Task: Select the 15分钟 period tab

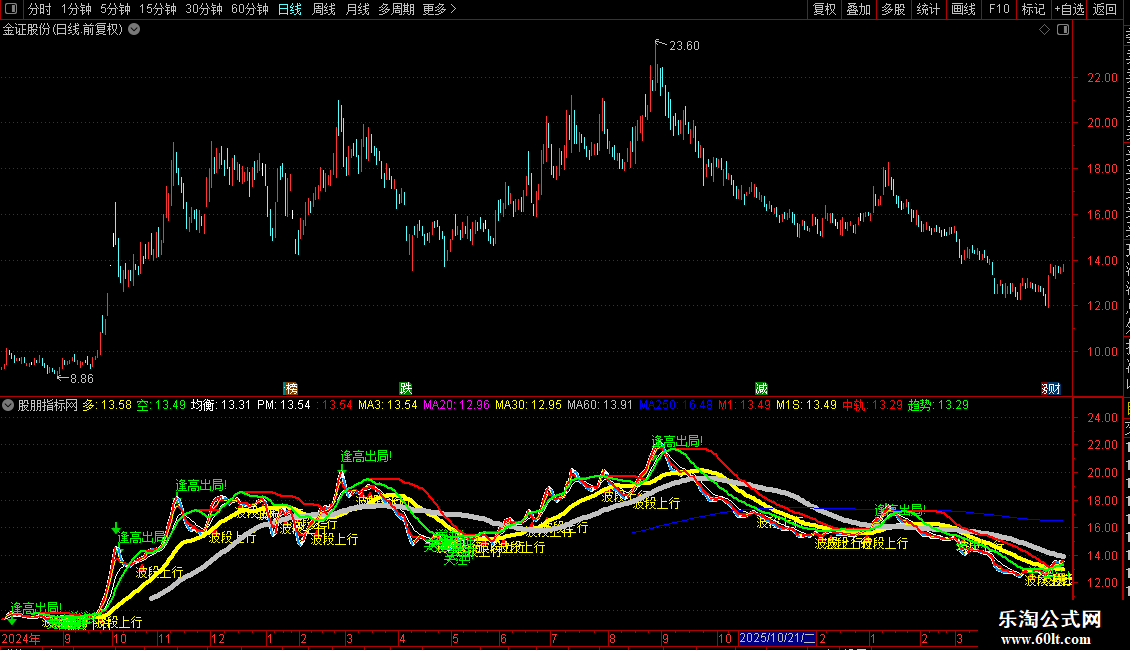Action: click(158, 9)
